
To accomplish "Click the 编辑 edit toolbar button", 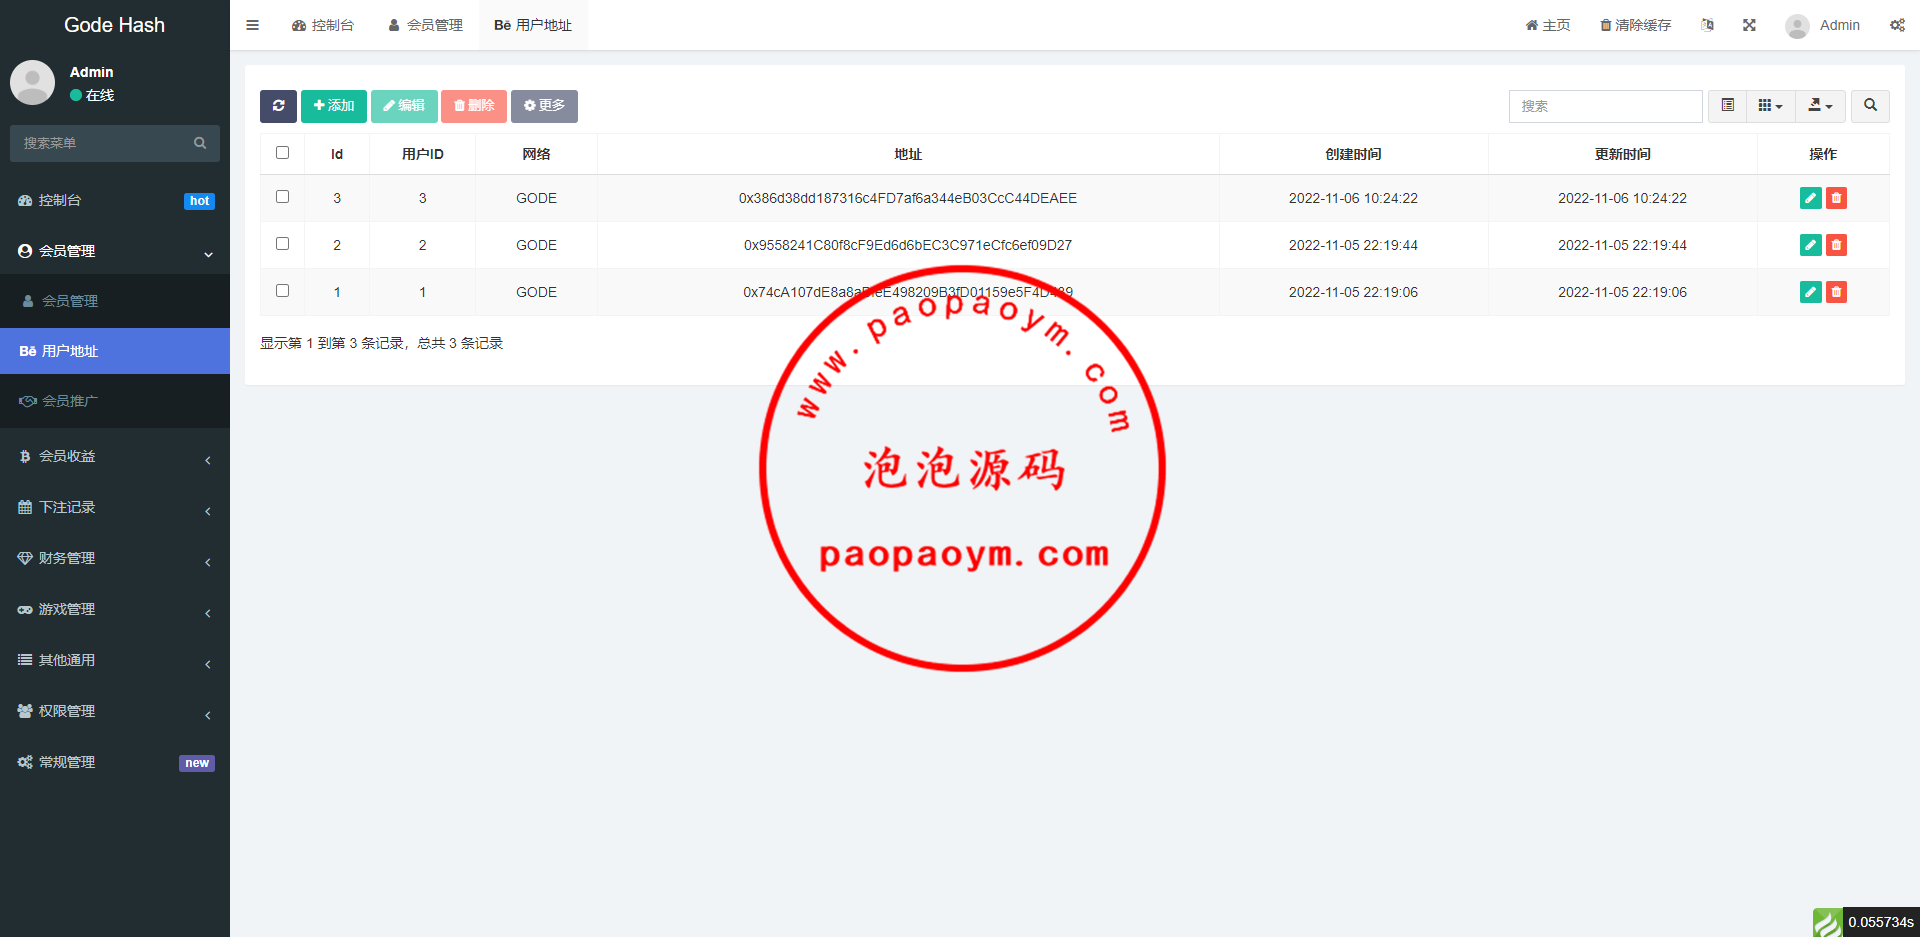I will pos(404,106).
